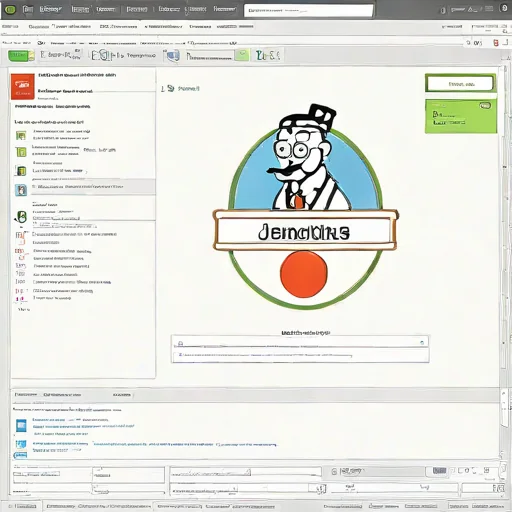
Task: Toggle the small switch in the green panel
Action: 485,106
